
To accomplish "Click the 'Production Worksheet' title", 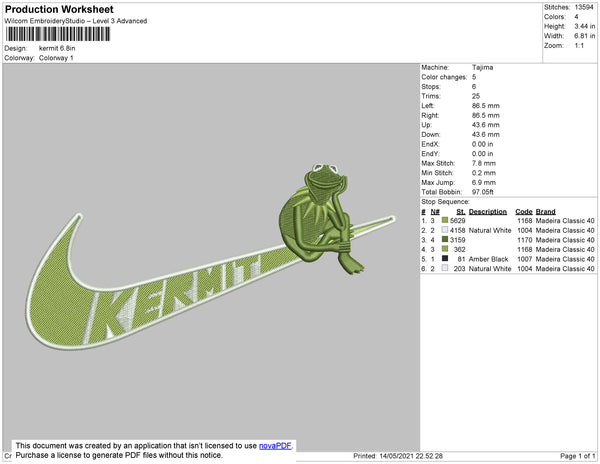I will [x=59, y=9].
